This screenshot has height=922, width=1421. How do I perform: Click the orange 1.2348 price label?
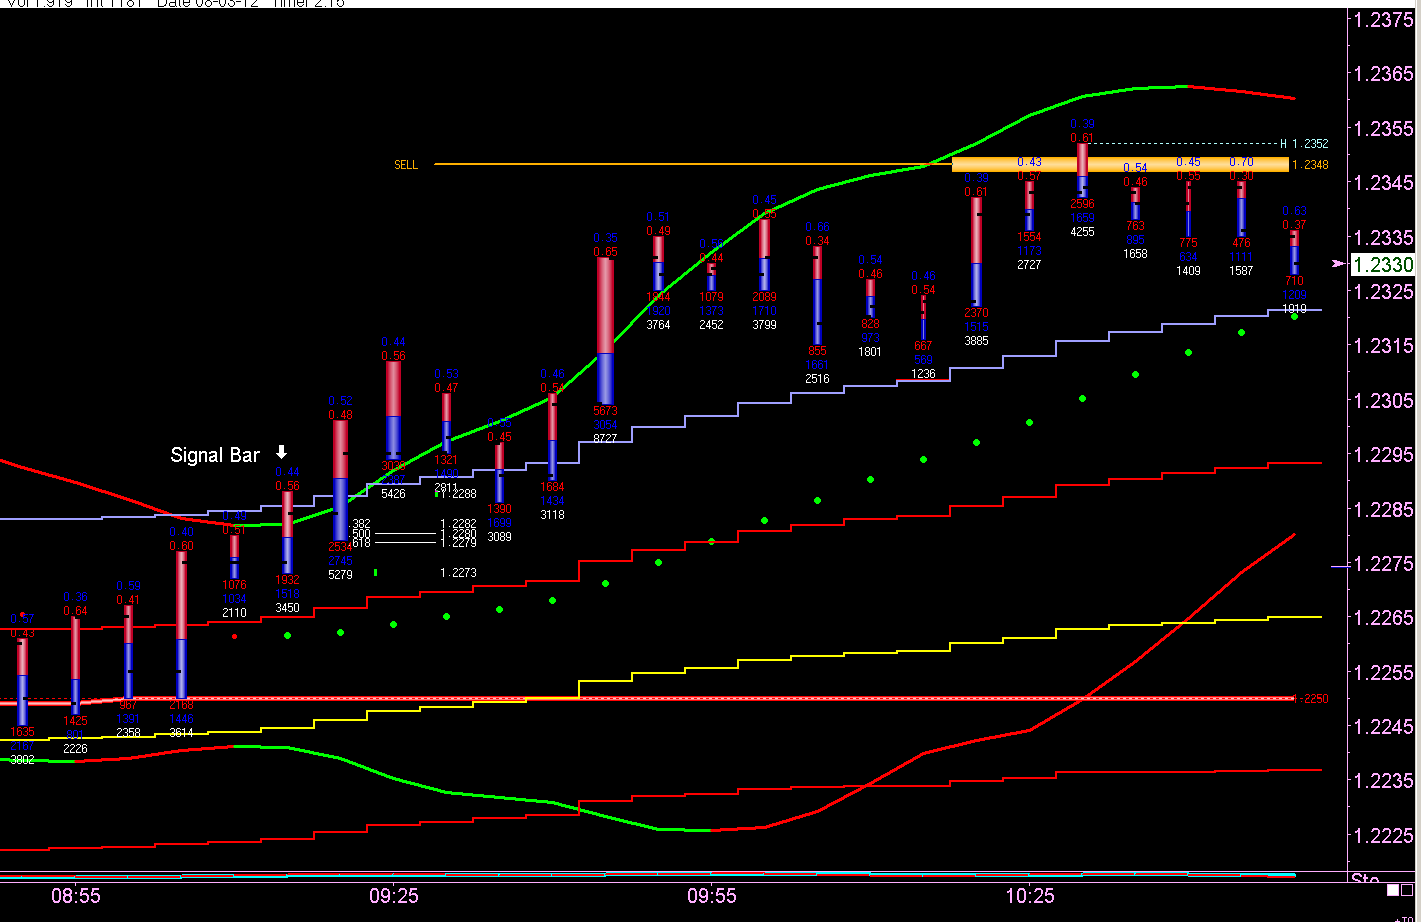[1310, 165]
